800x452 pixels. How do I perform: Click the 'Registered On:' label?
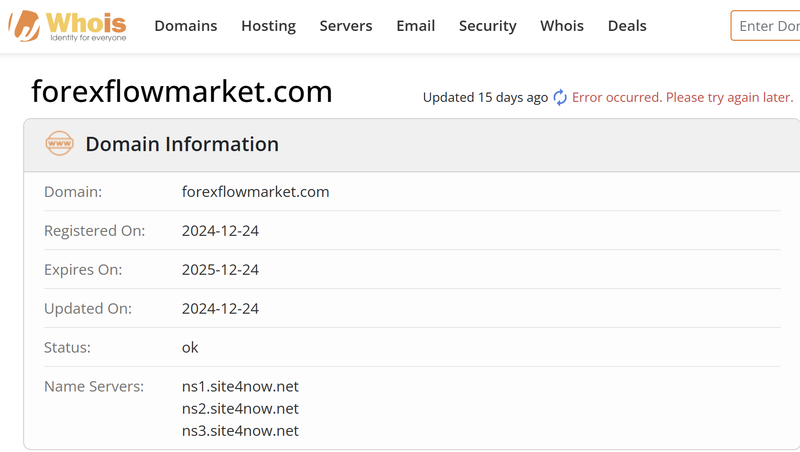point(94,231)
